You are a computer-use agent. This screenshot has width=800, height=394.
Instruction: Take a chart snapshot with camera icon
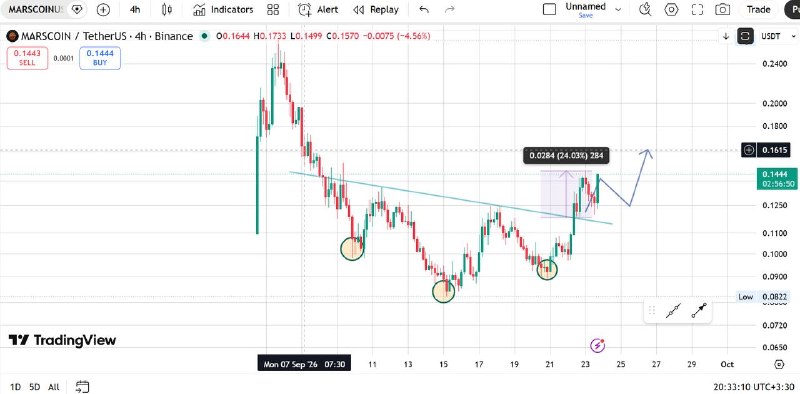pos(722,9)
